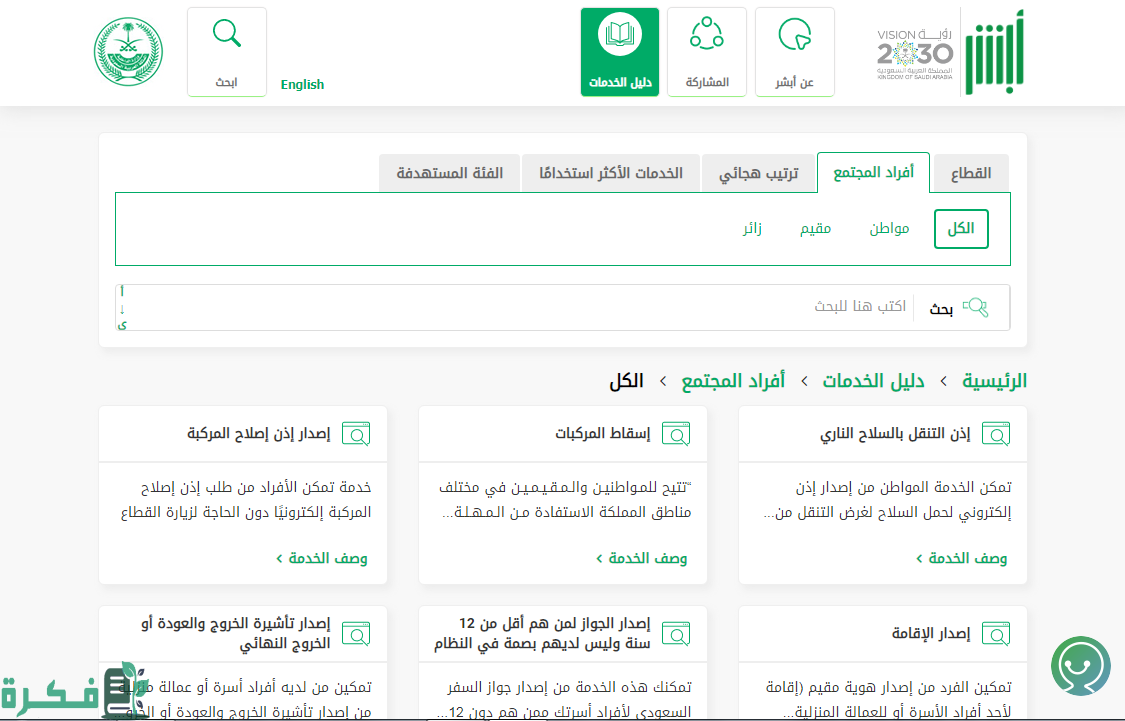
Task: Expand وصف الخدمة for إسقاط المركبات
Action: 642,558
